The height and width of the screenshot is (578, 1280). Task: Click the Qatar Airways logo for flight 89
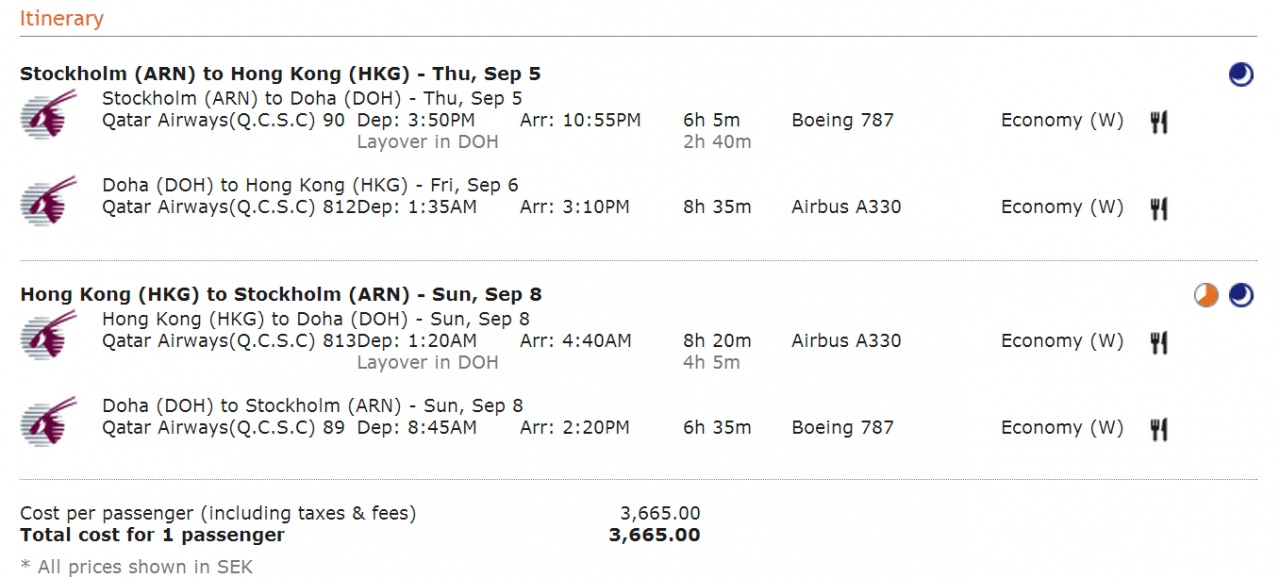49,422
